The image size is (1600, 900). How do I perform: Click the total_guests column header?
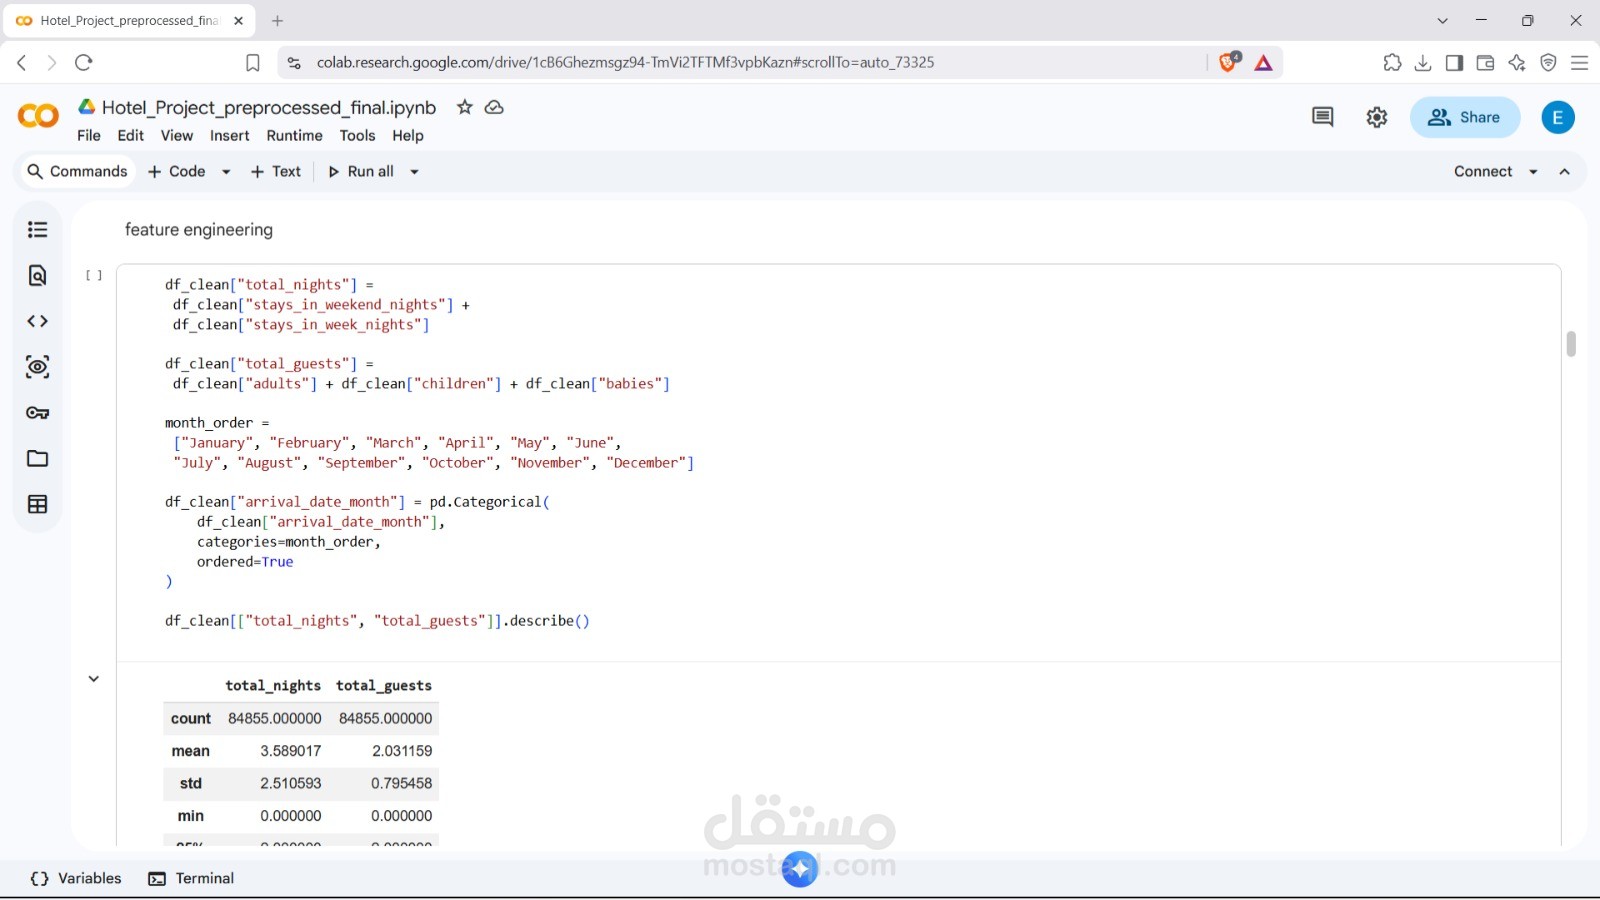pyautogui.click(x=384, y=686)
